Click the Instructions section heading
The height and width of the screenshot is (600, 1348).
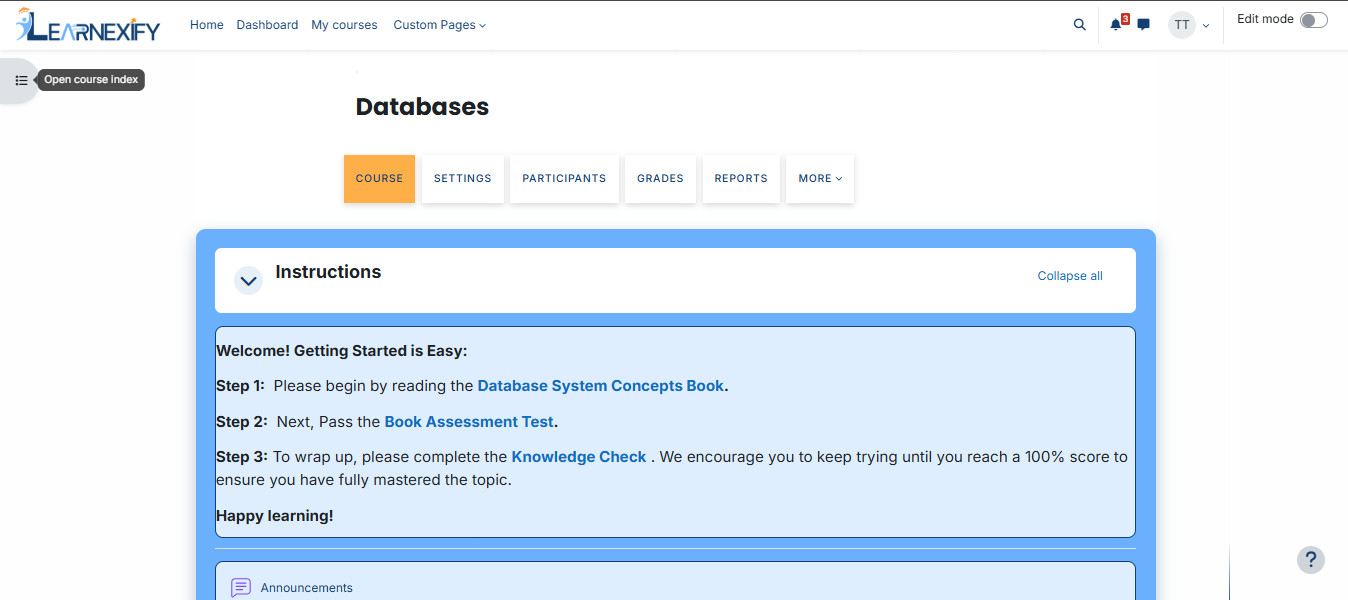tap(328, 272)
